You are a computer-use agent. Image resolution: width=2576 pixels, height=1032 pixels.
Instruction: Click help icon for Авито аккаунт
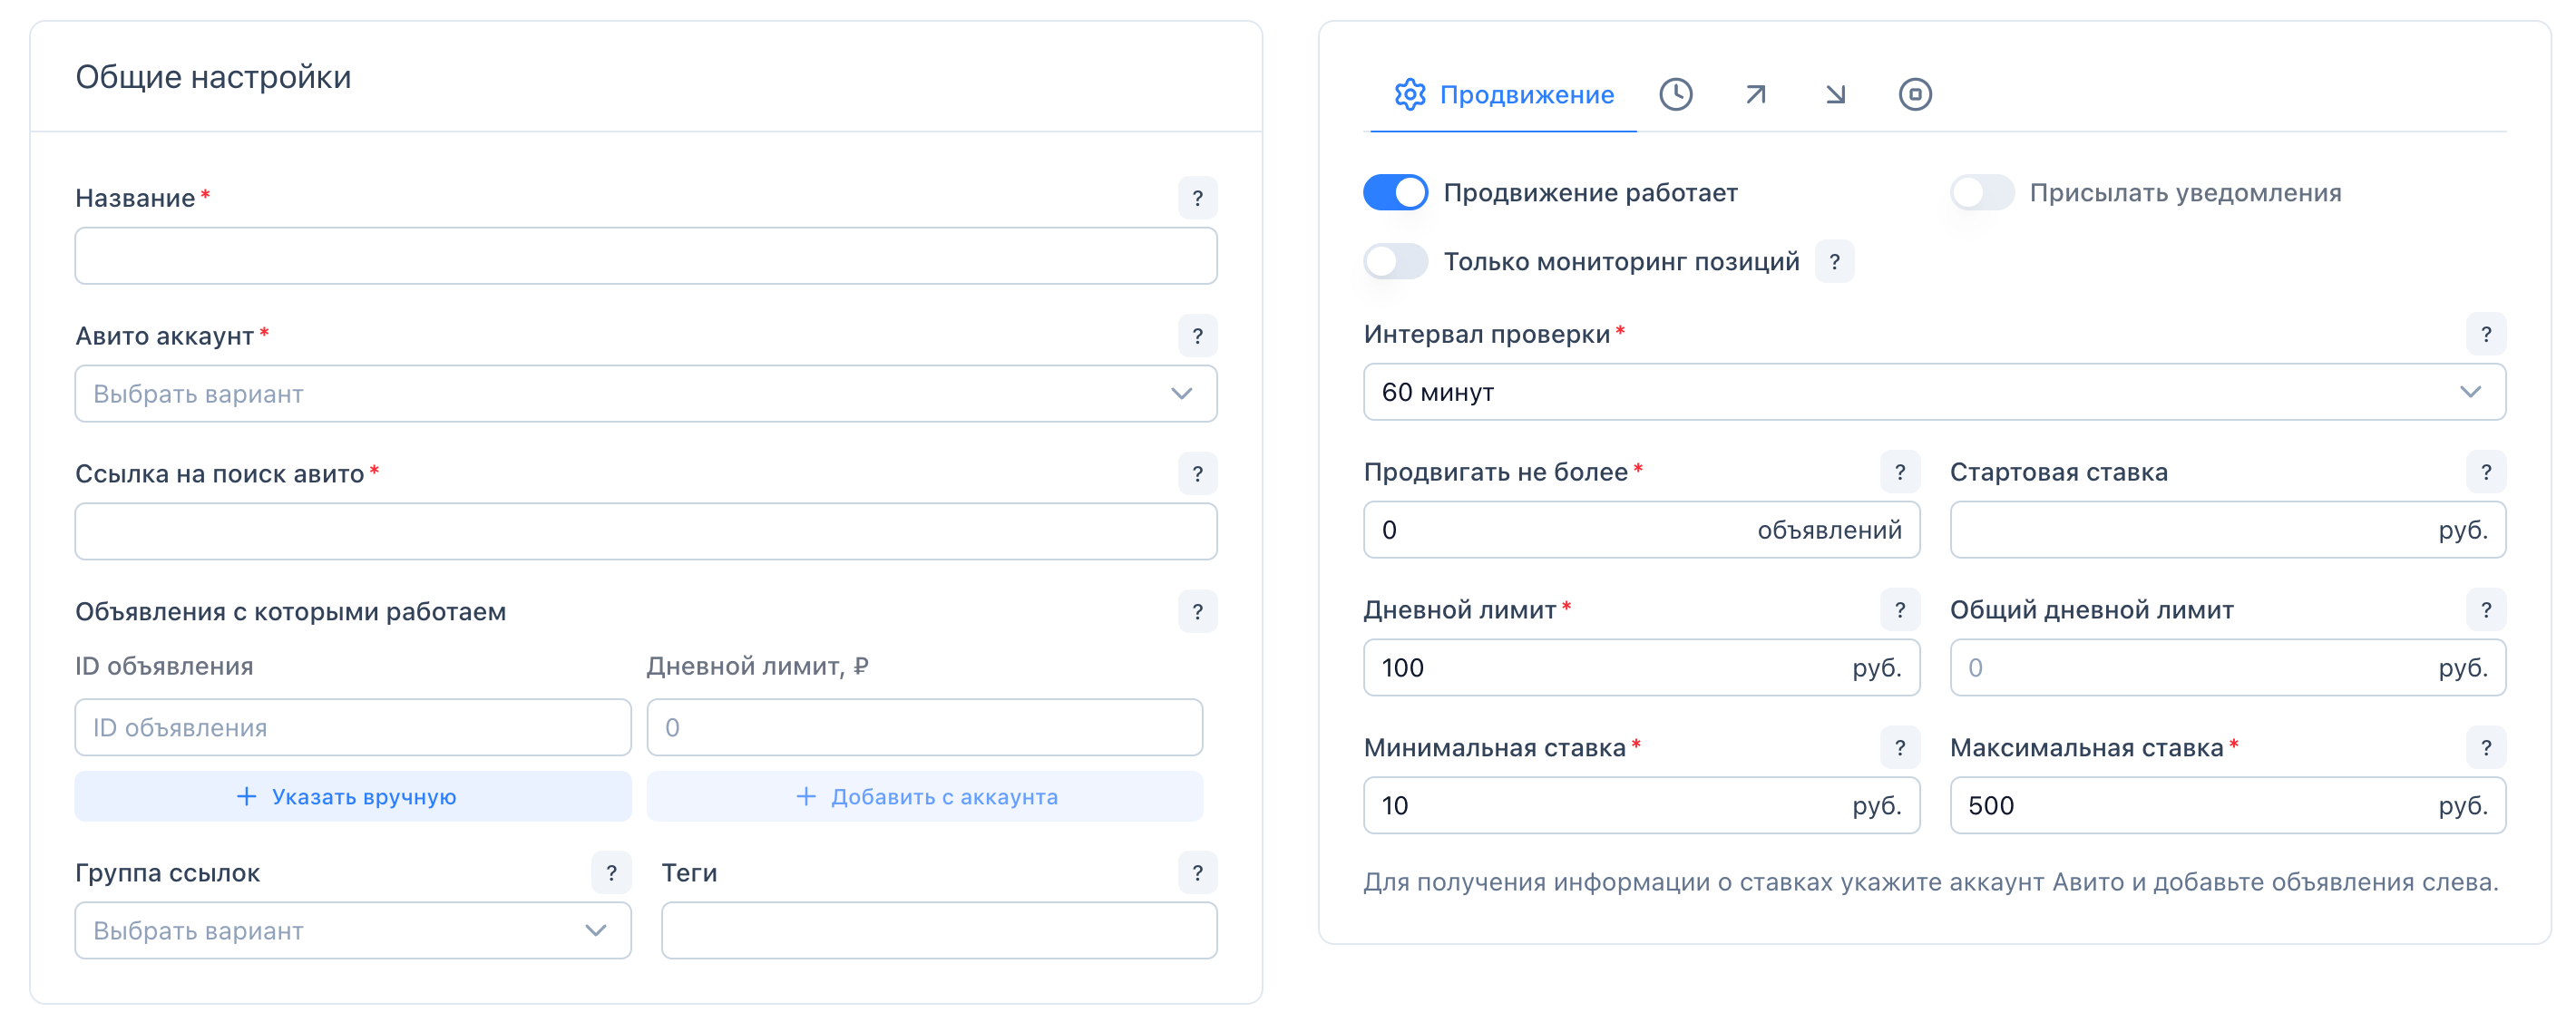click(x=1197, y=336)
